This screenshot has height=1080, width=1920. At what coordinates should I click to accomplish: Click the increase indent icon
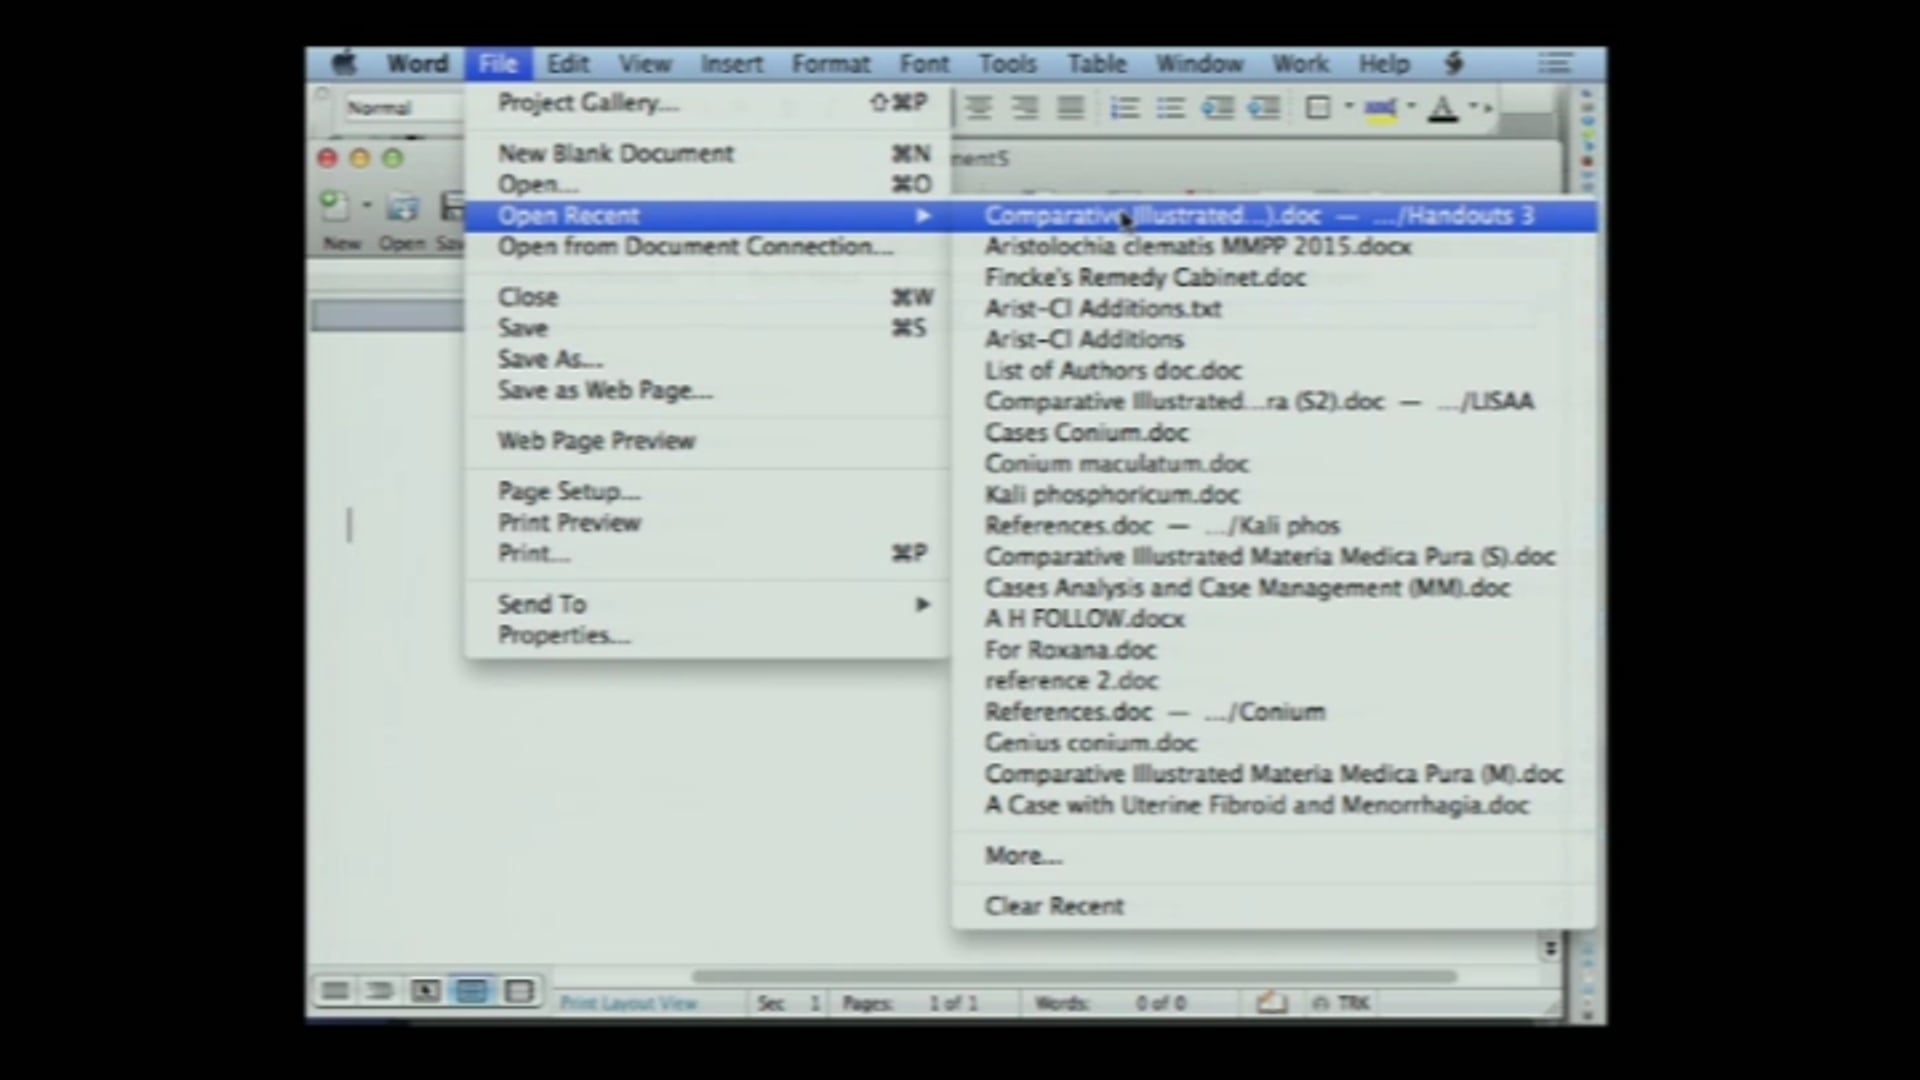1264,108
